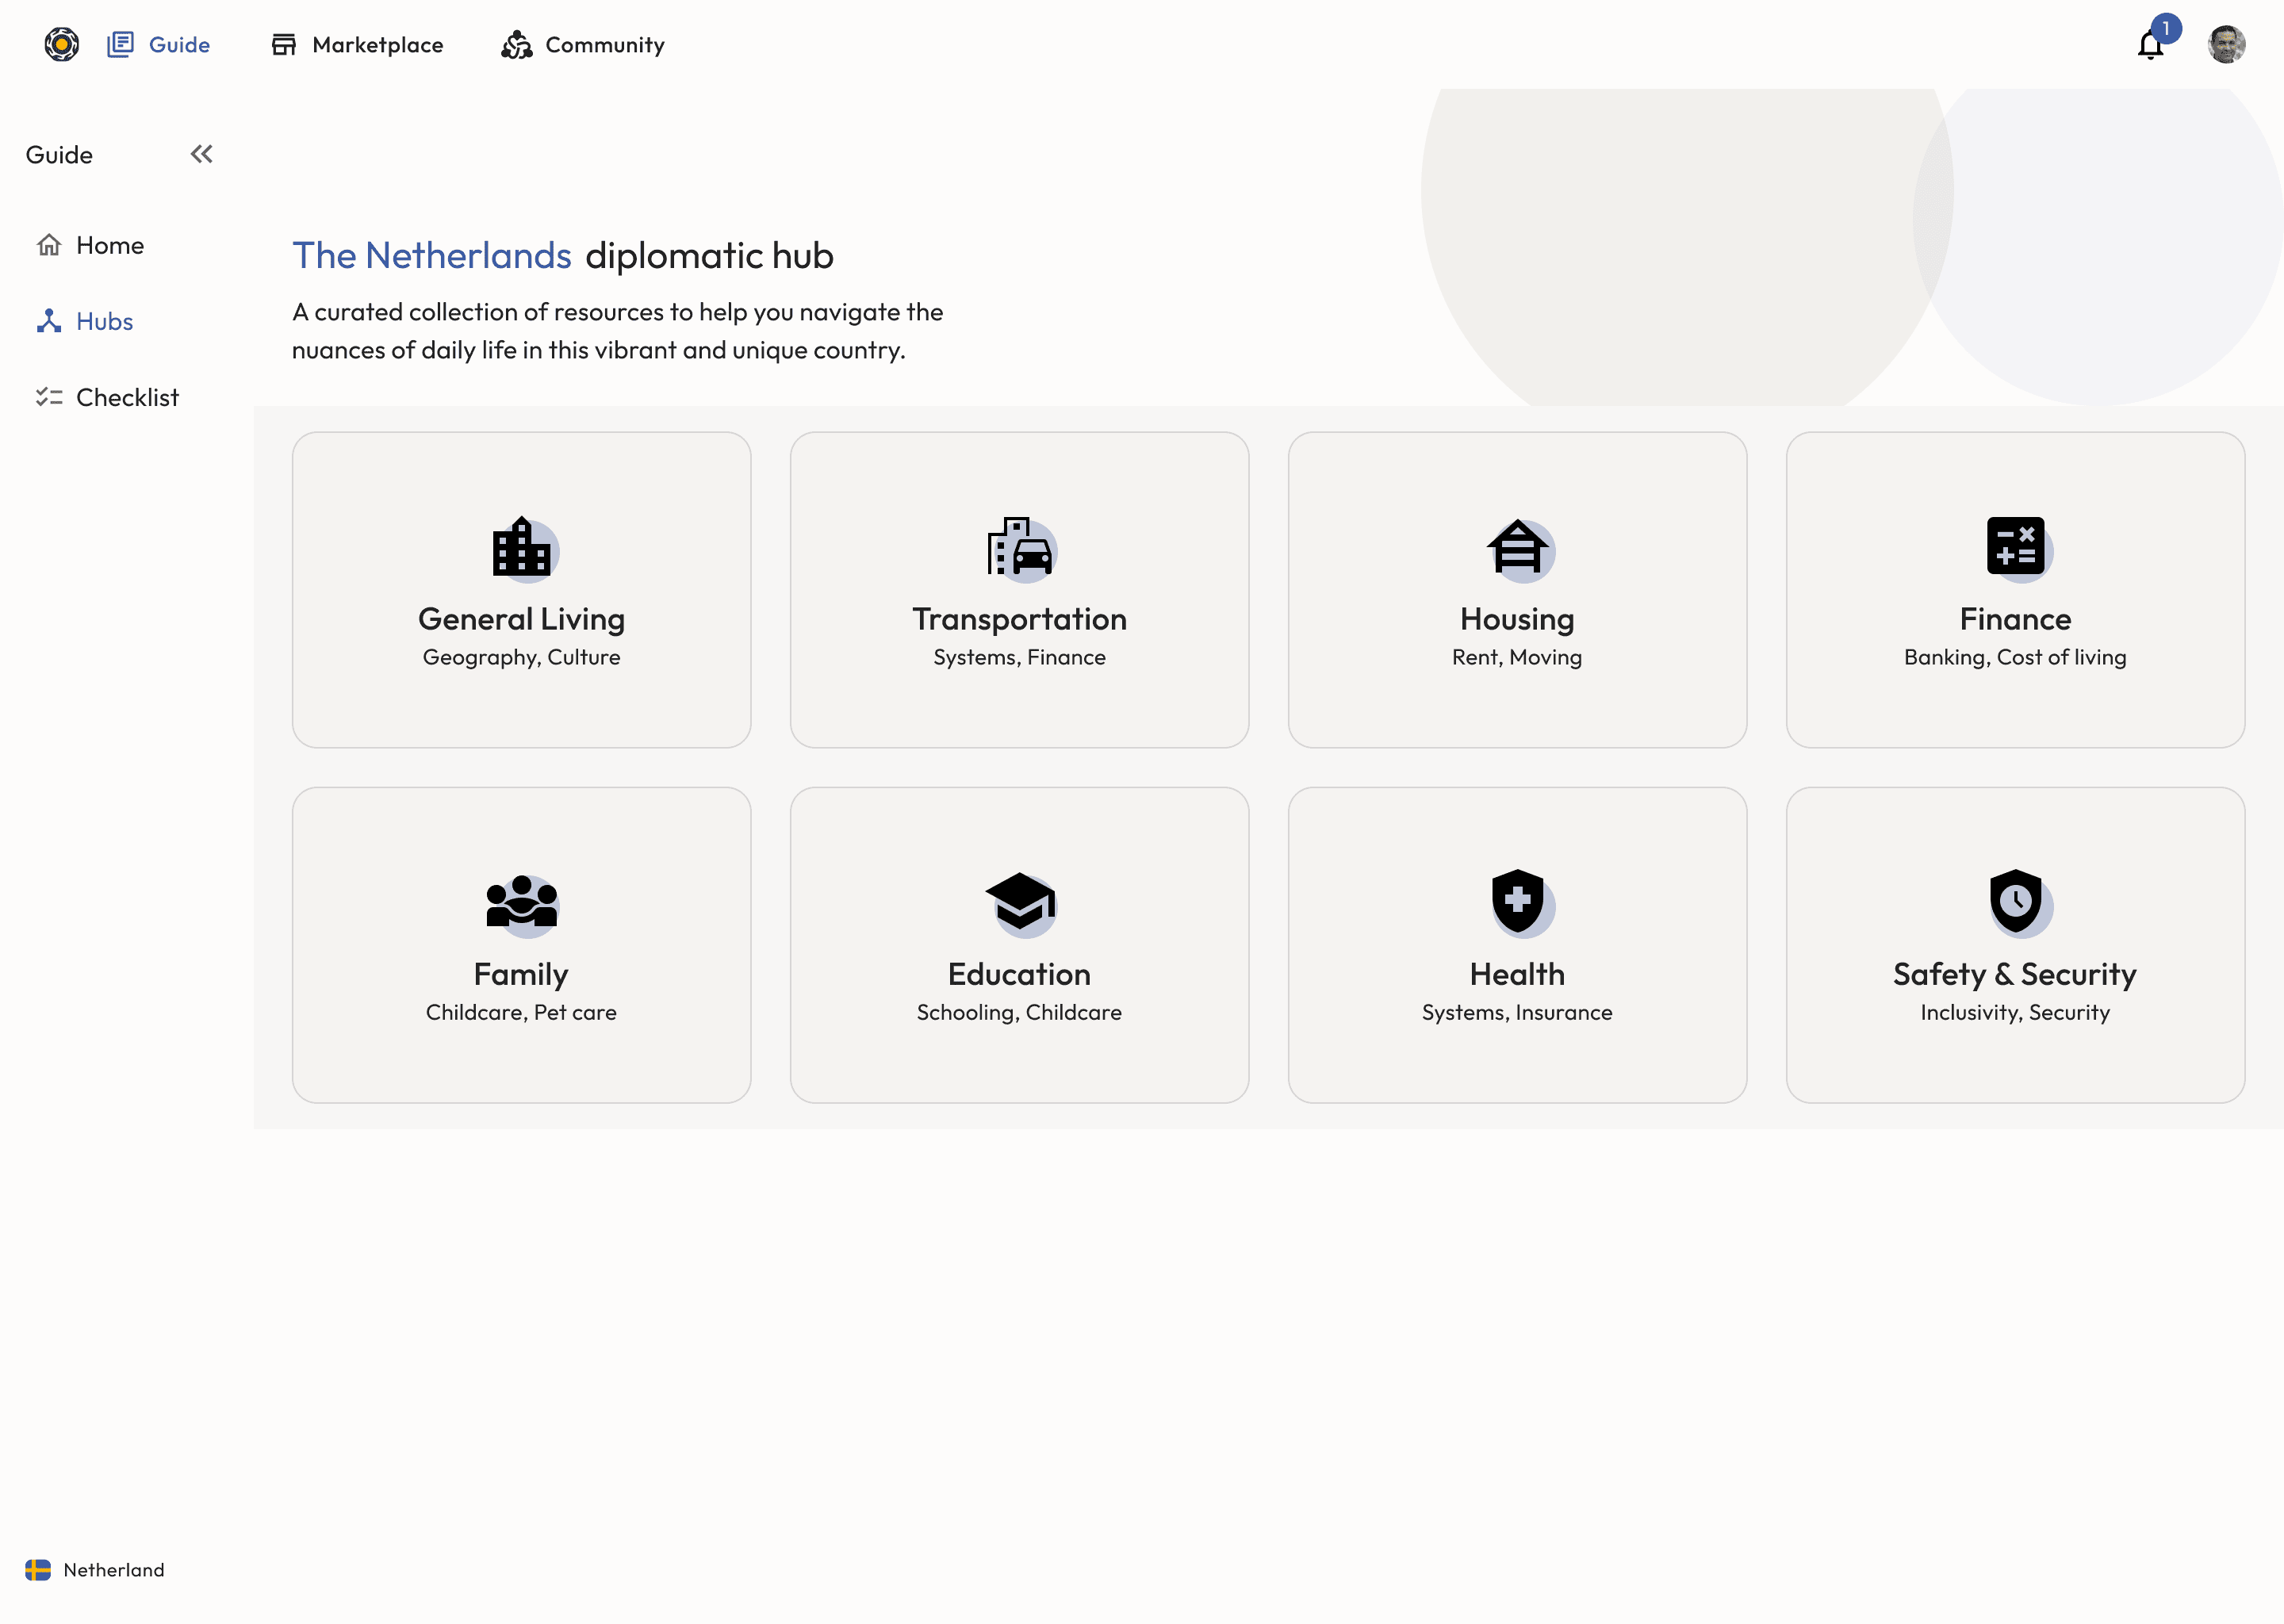The image size is (2284, 1624).
Task: Click the Education category icon
Action: 1019,902
